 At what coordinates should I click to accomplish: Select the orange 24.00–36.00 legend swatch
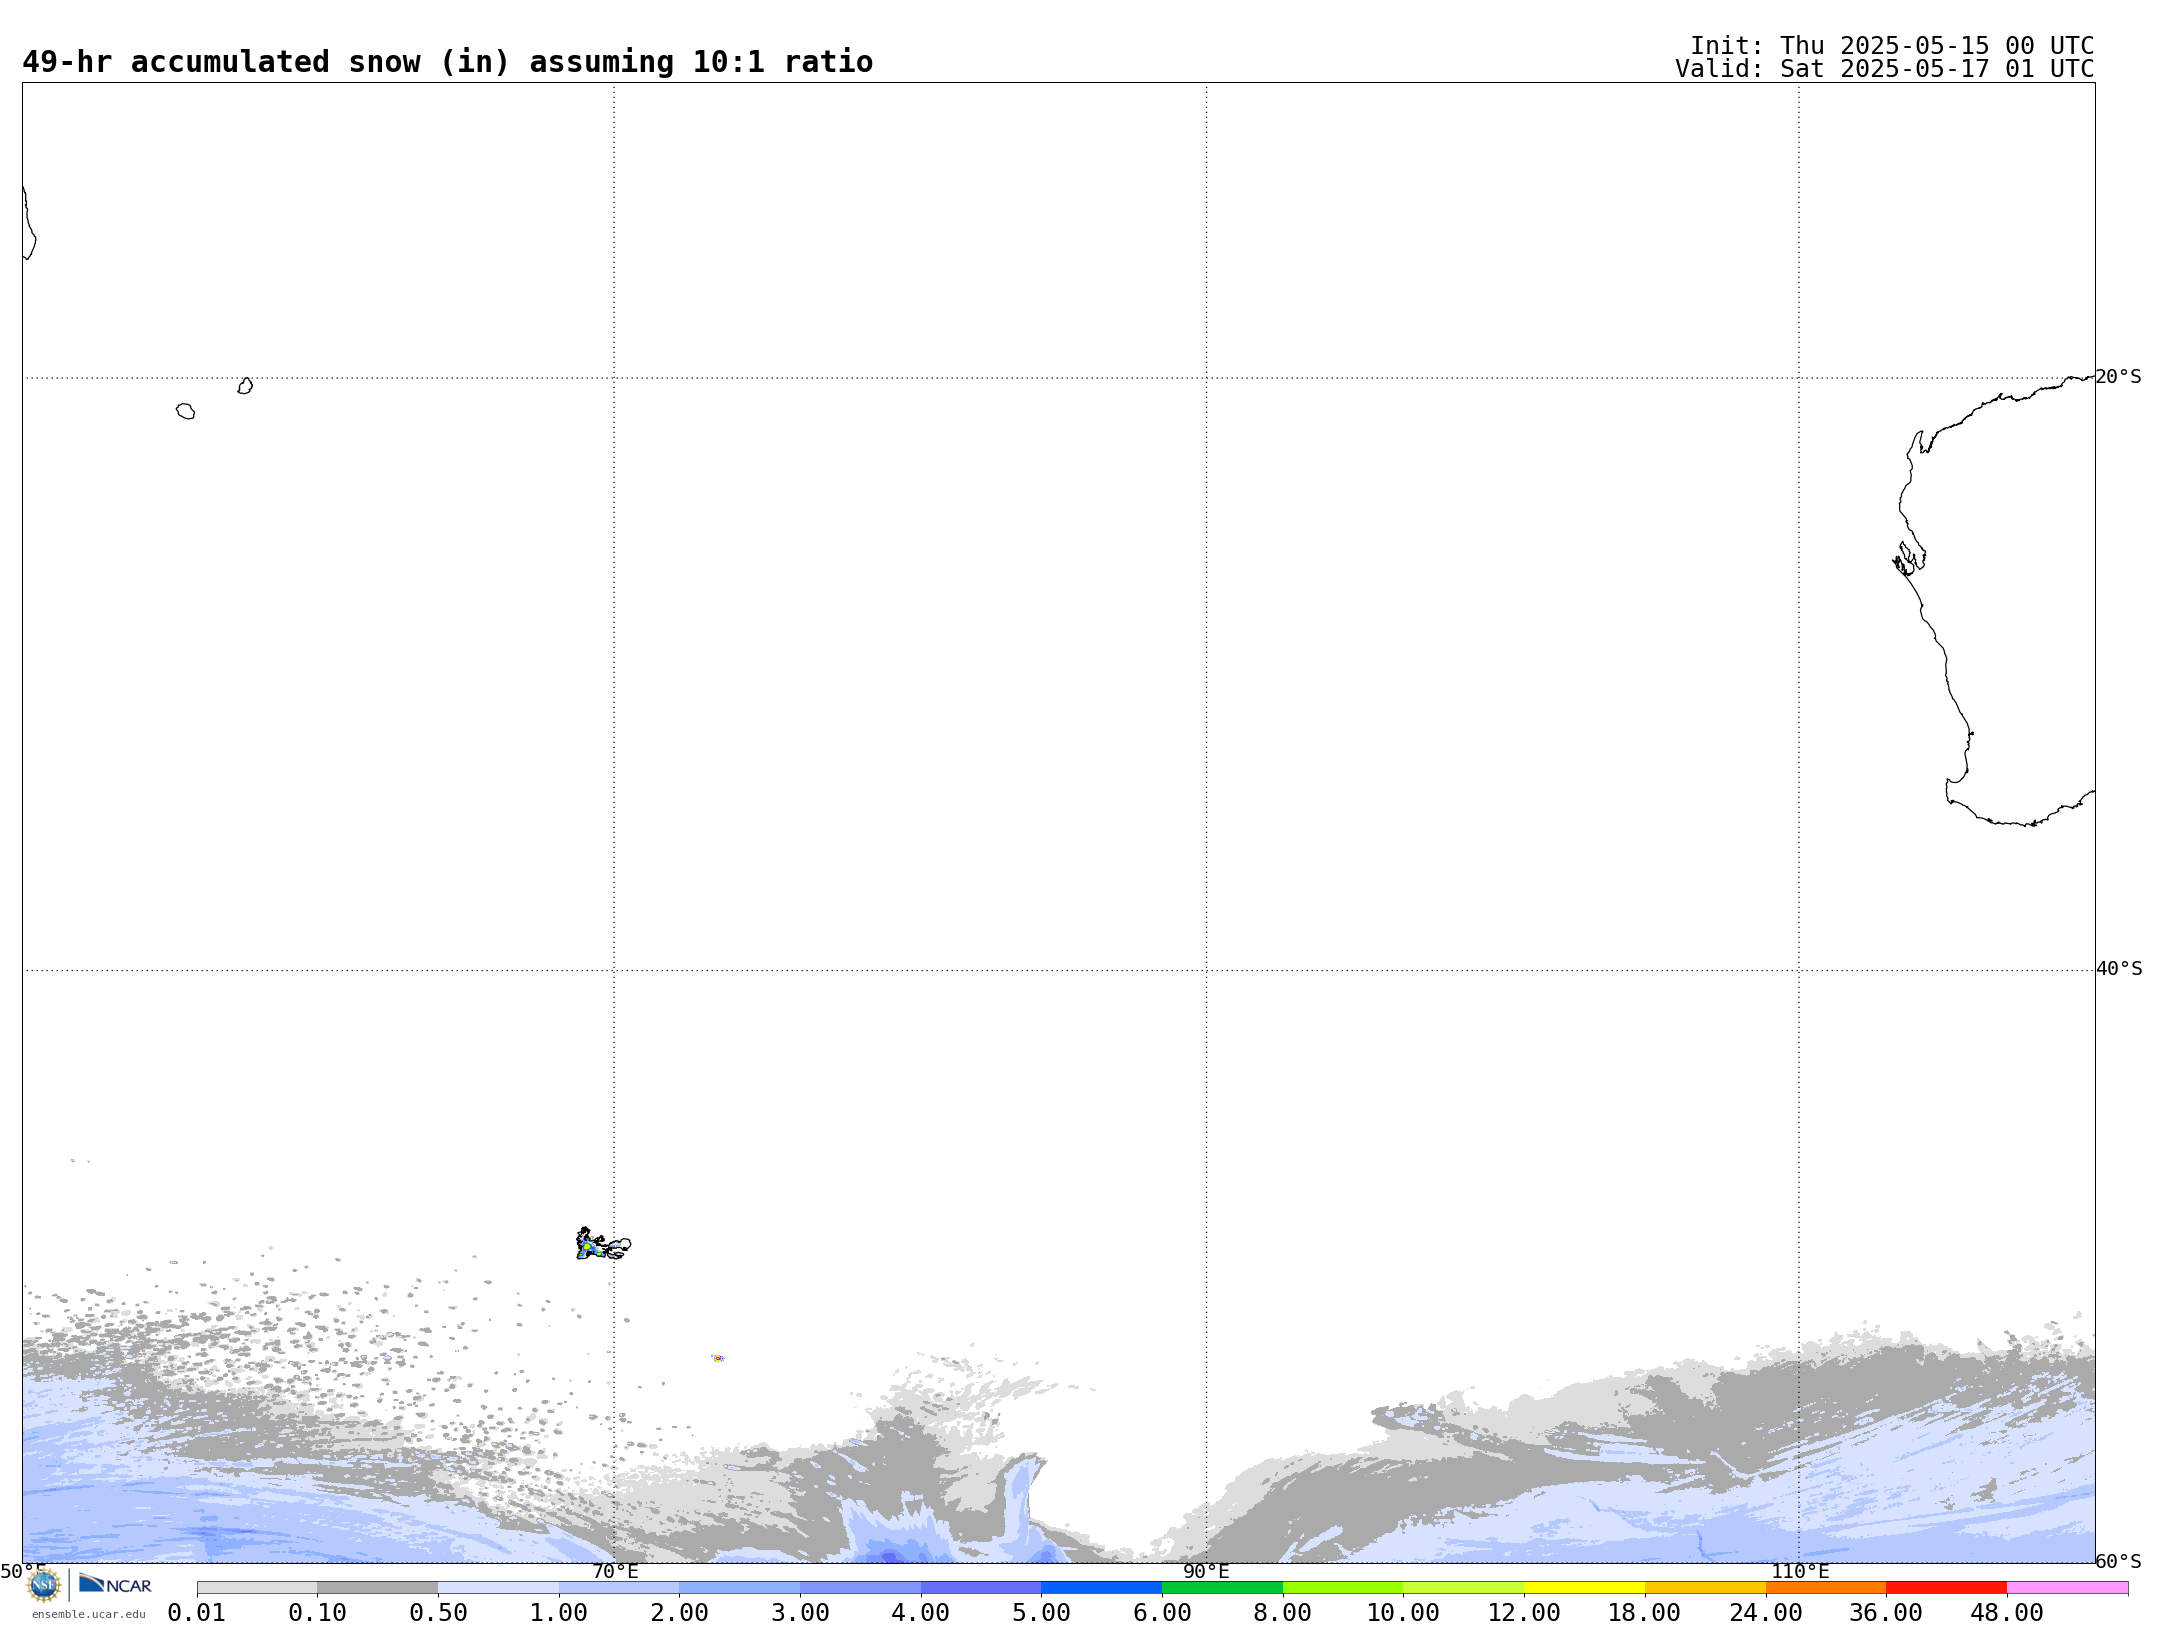pyautogui.click(x=1825, y=1588)
